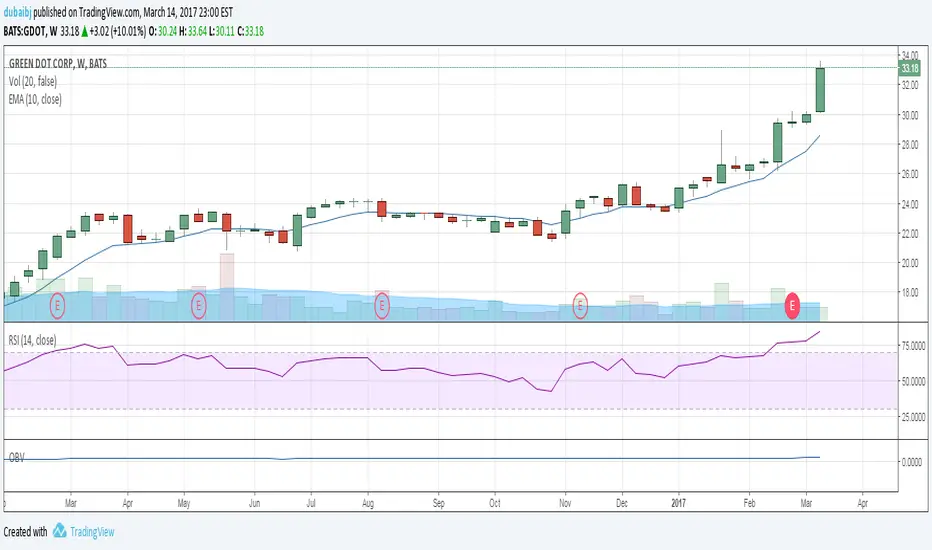Click the Aug label on time axis

coord(368,503)
